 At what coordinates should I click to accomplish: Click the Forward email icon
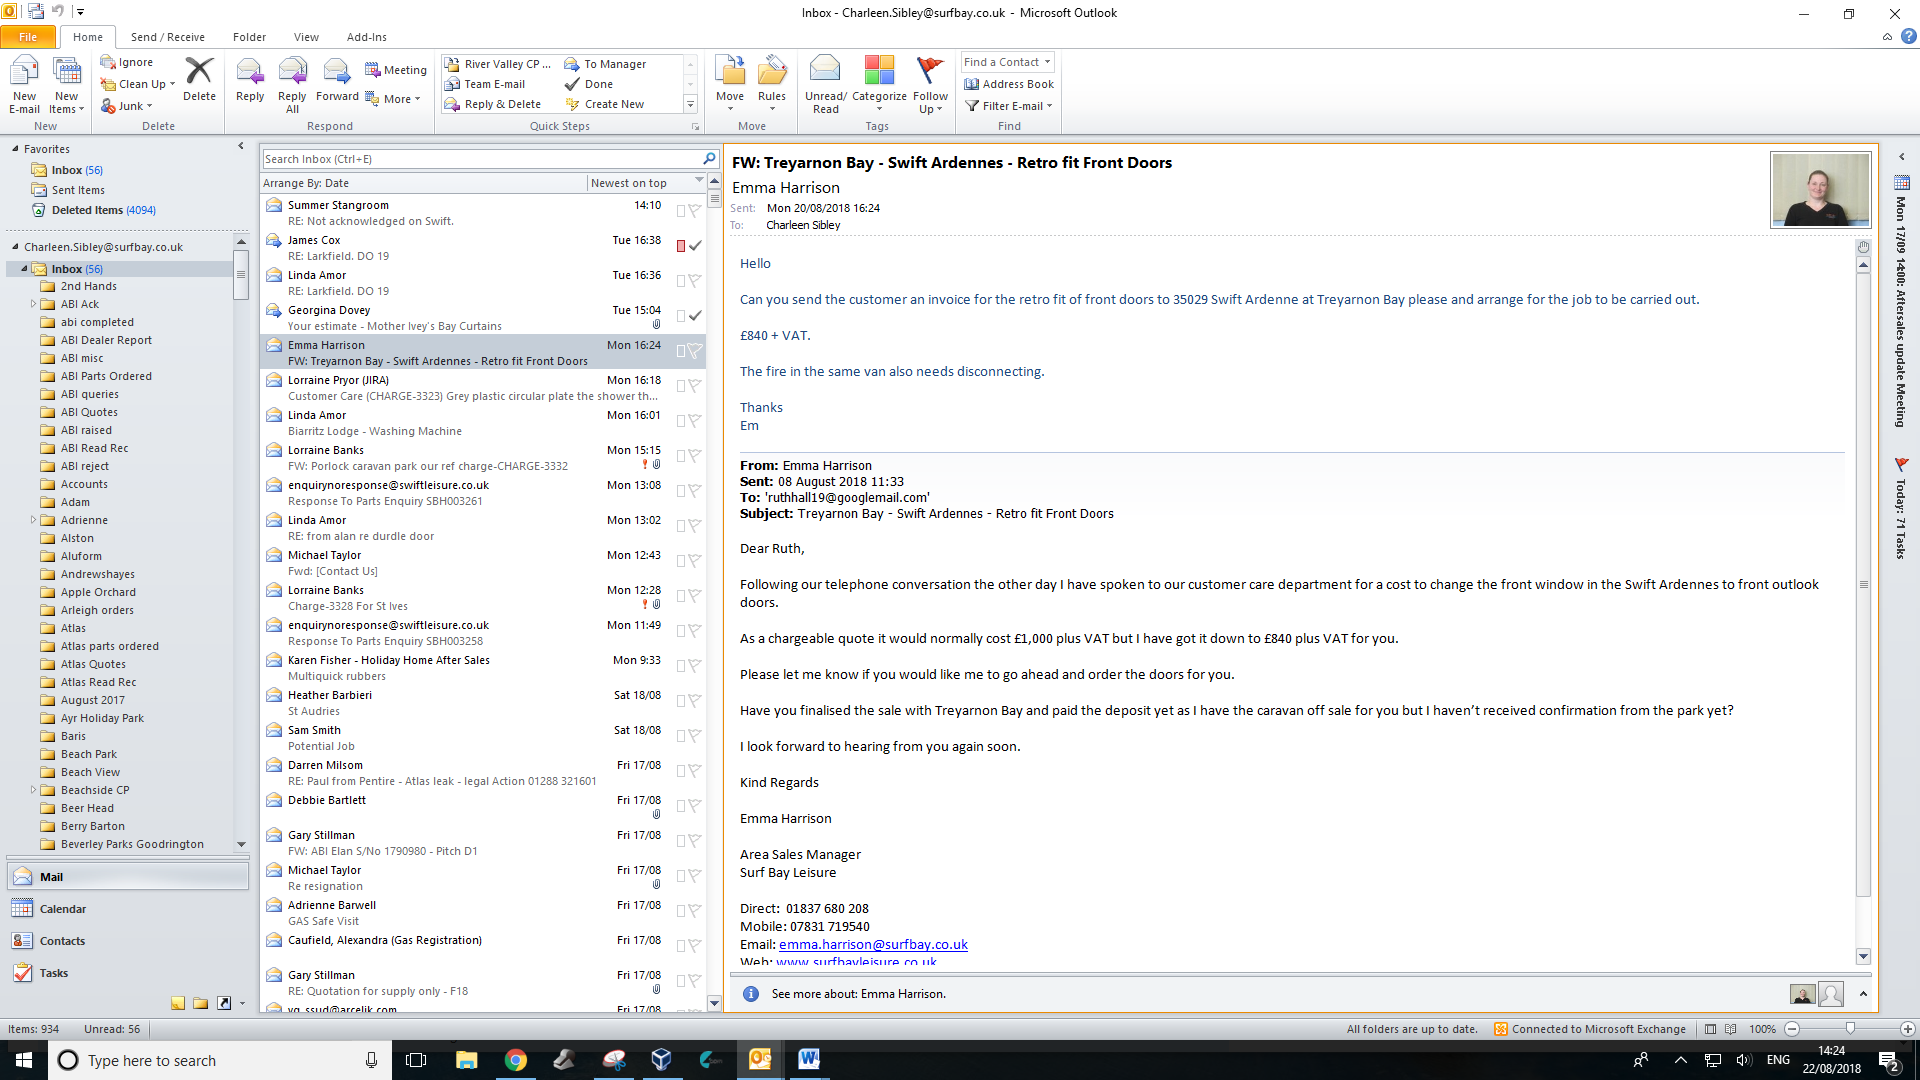pyautogui.click(x=337, y=72)
